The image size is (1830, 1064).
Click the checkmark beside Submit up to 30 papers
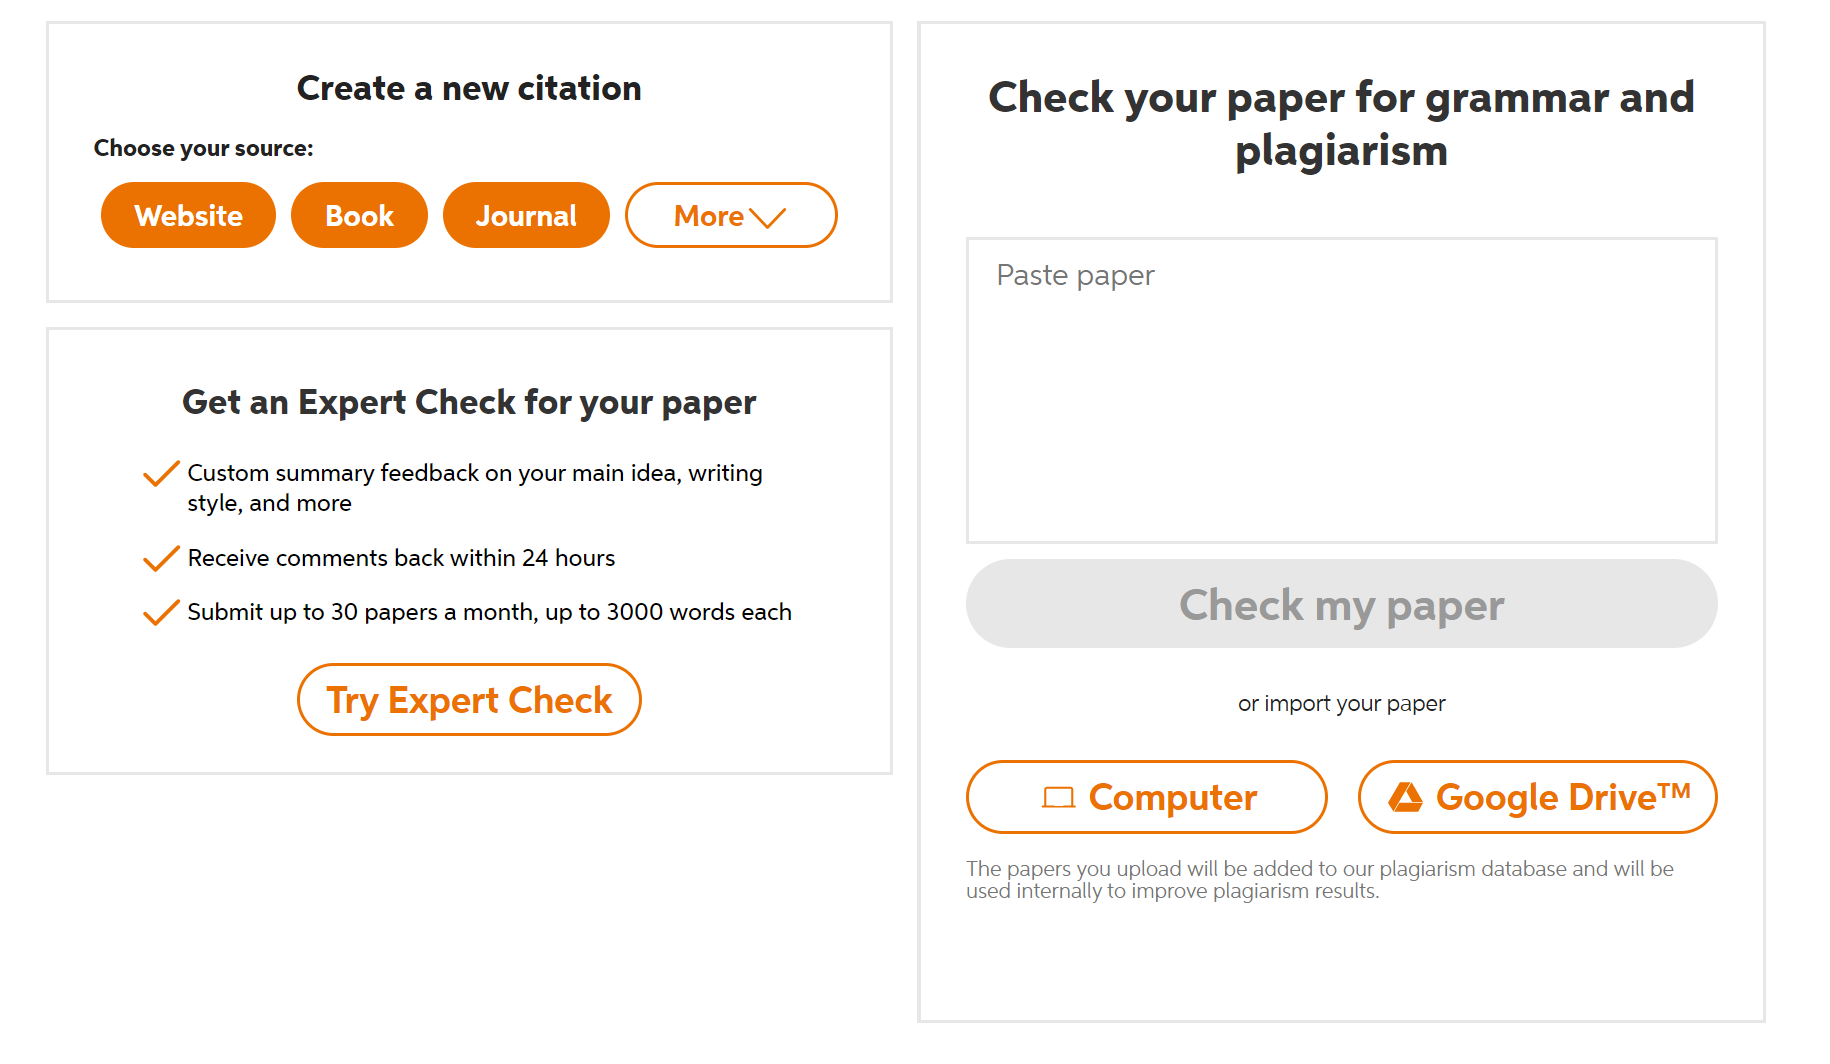pyautogui.click(x=161, y=612)
